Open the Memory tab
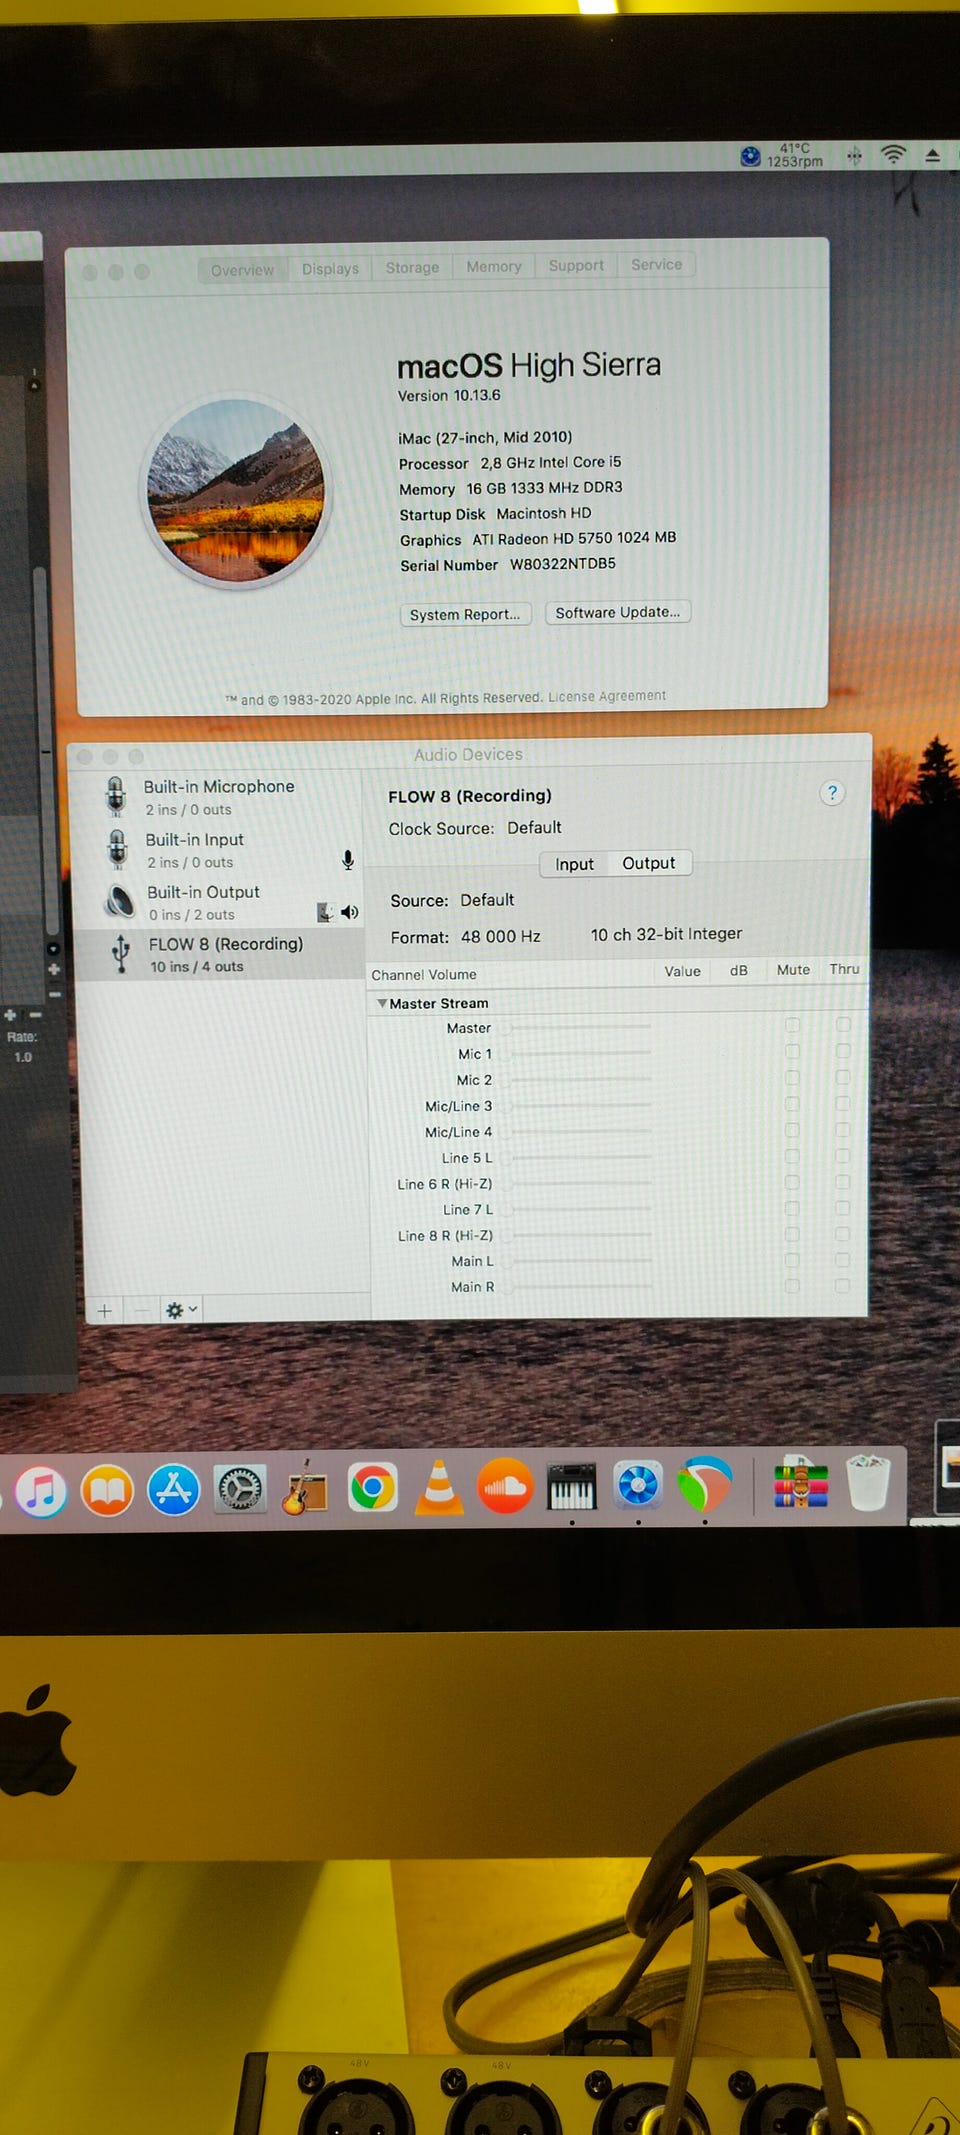 tap(494, 266)
